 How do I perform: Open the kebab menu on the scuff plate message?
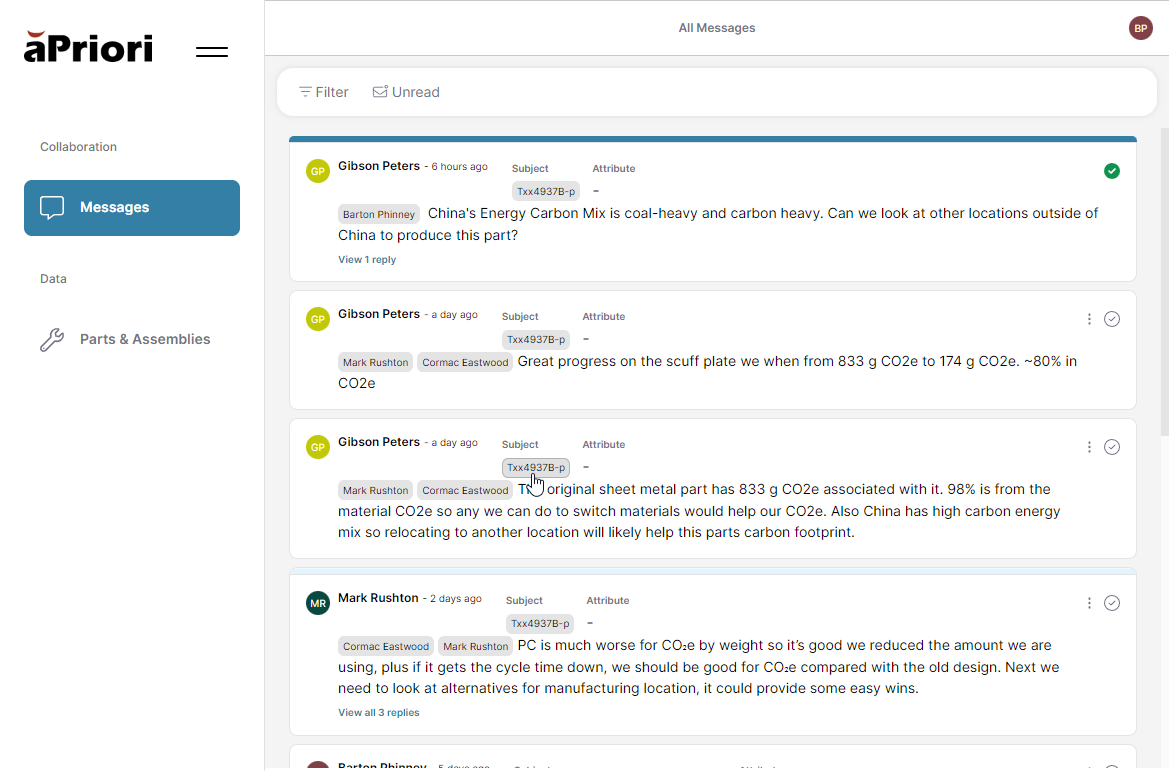[x=1089, y=319]
